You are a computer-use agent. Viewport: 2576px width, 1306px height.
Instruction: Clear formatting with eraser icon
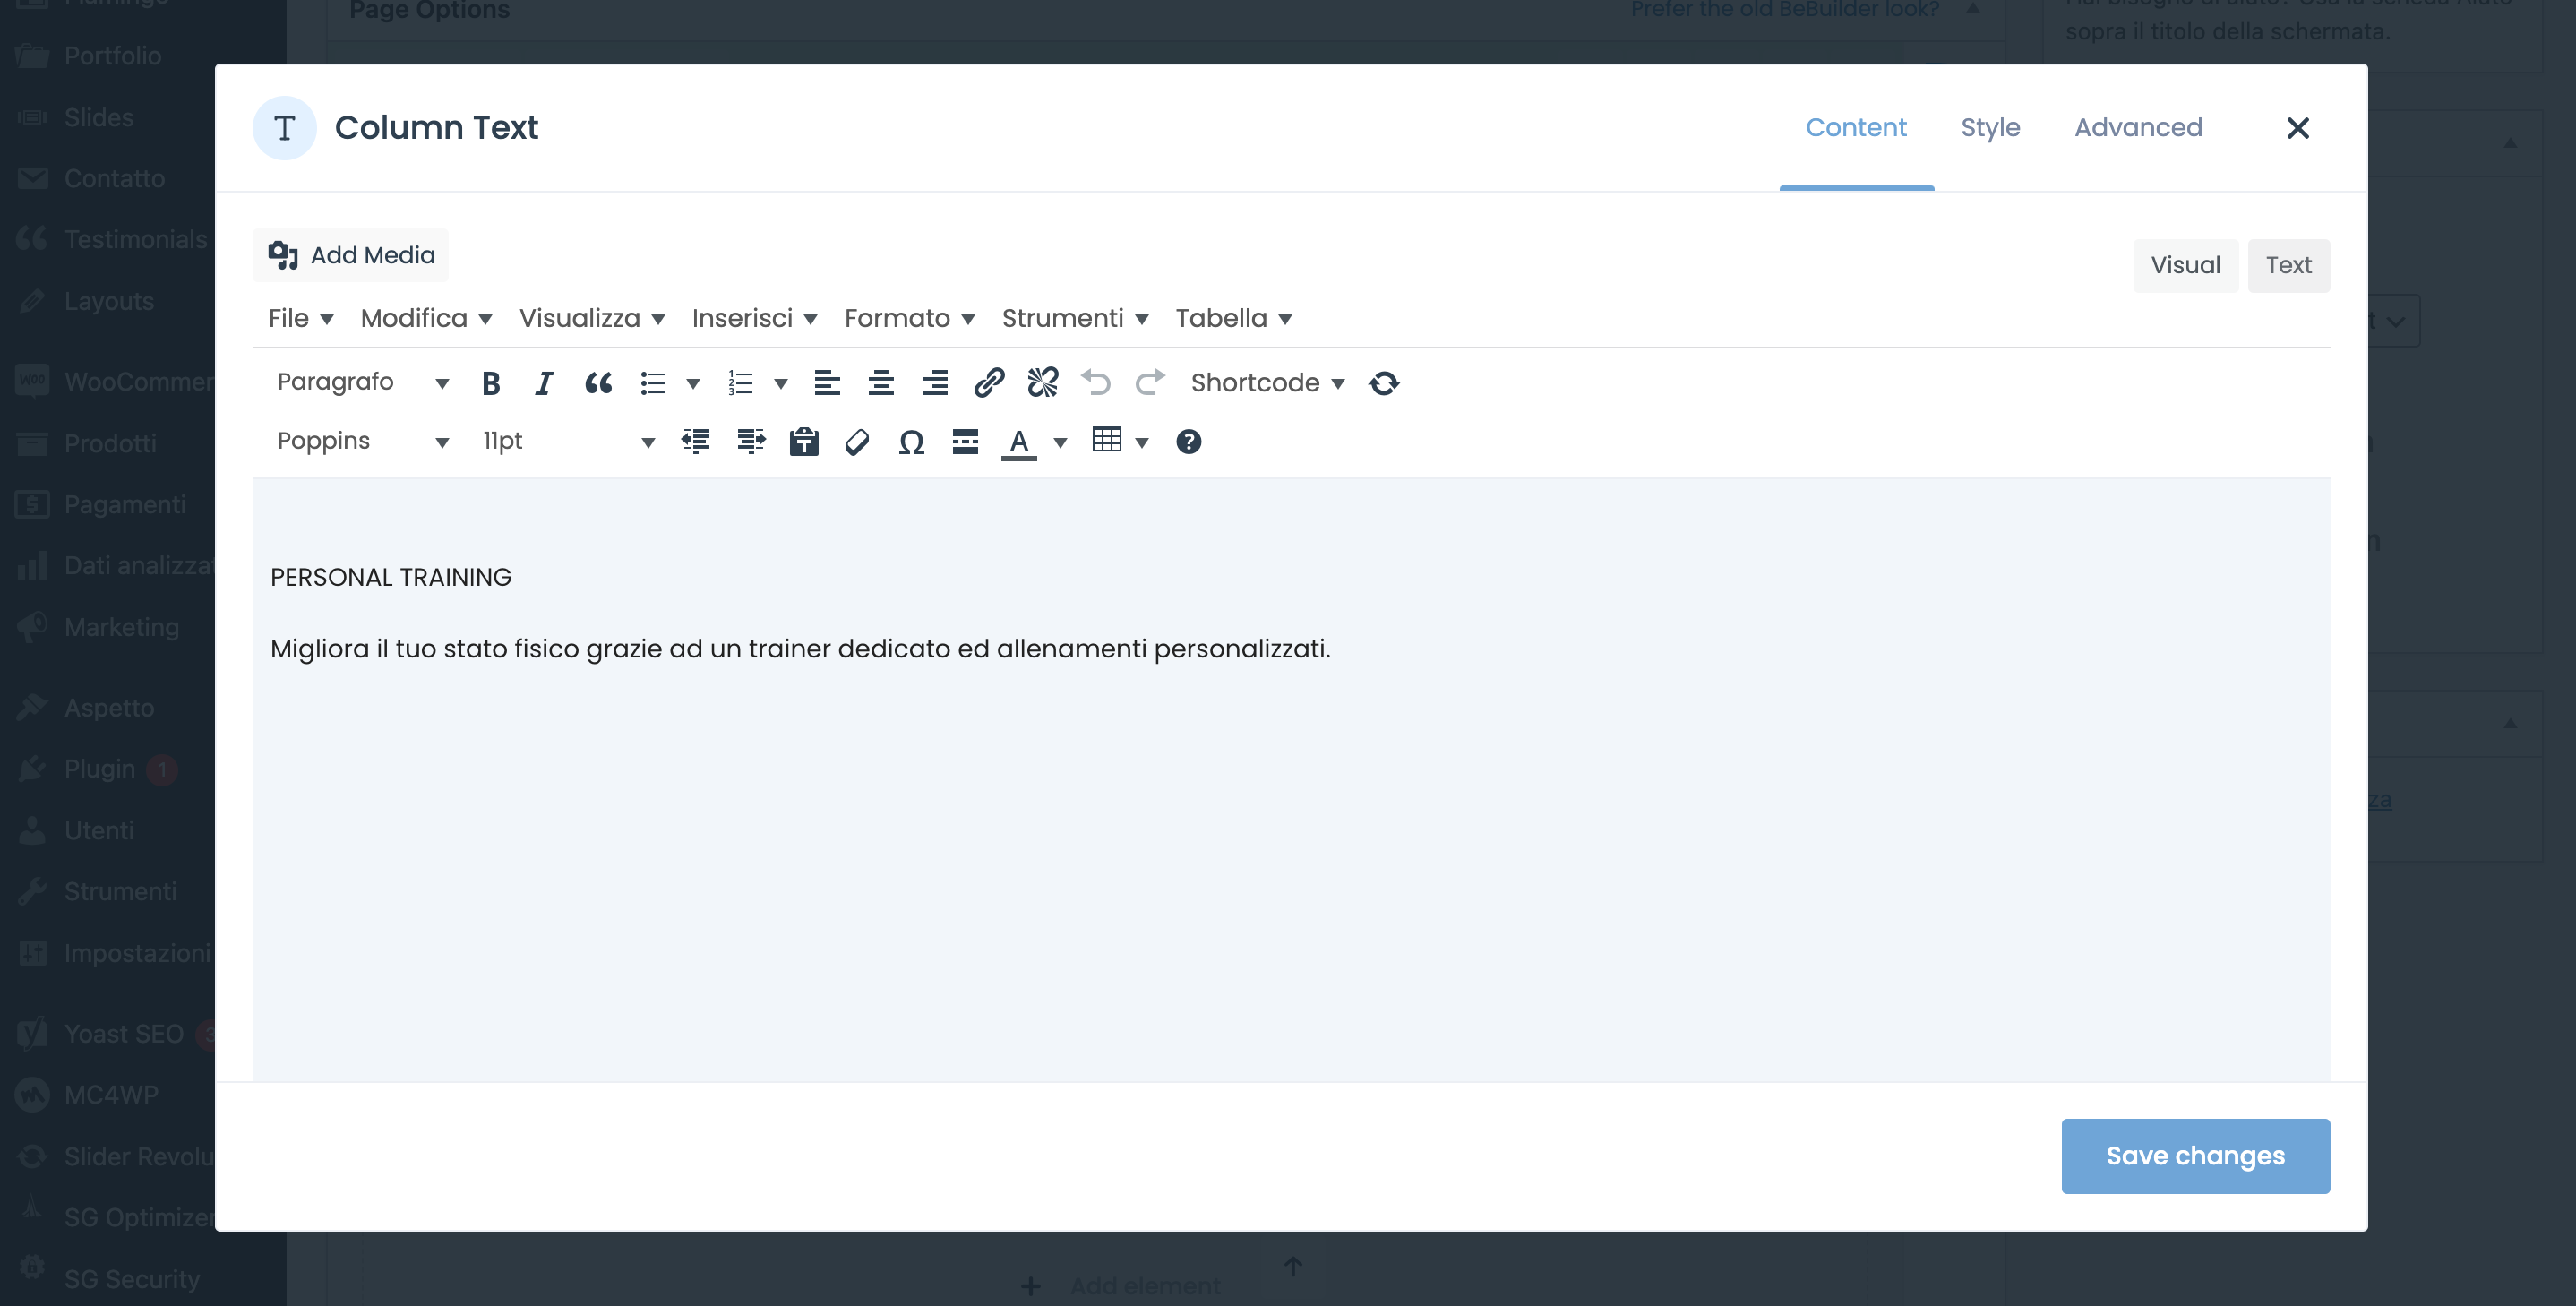(857, 441)
